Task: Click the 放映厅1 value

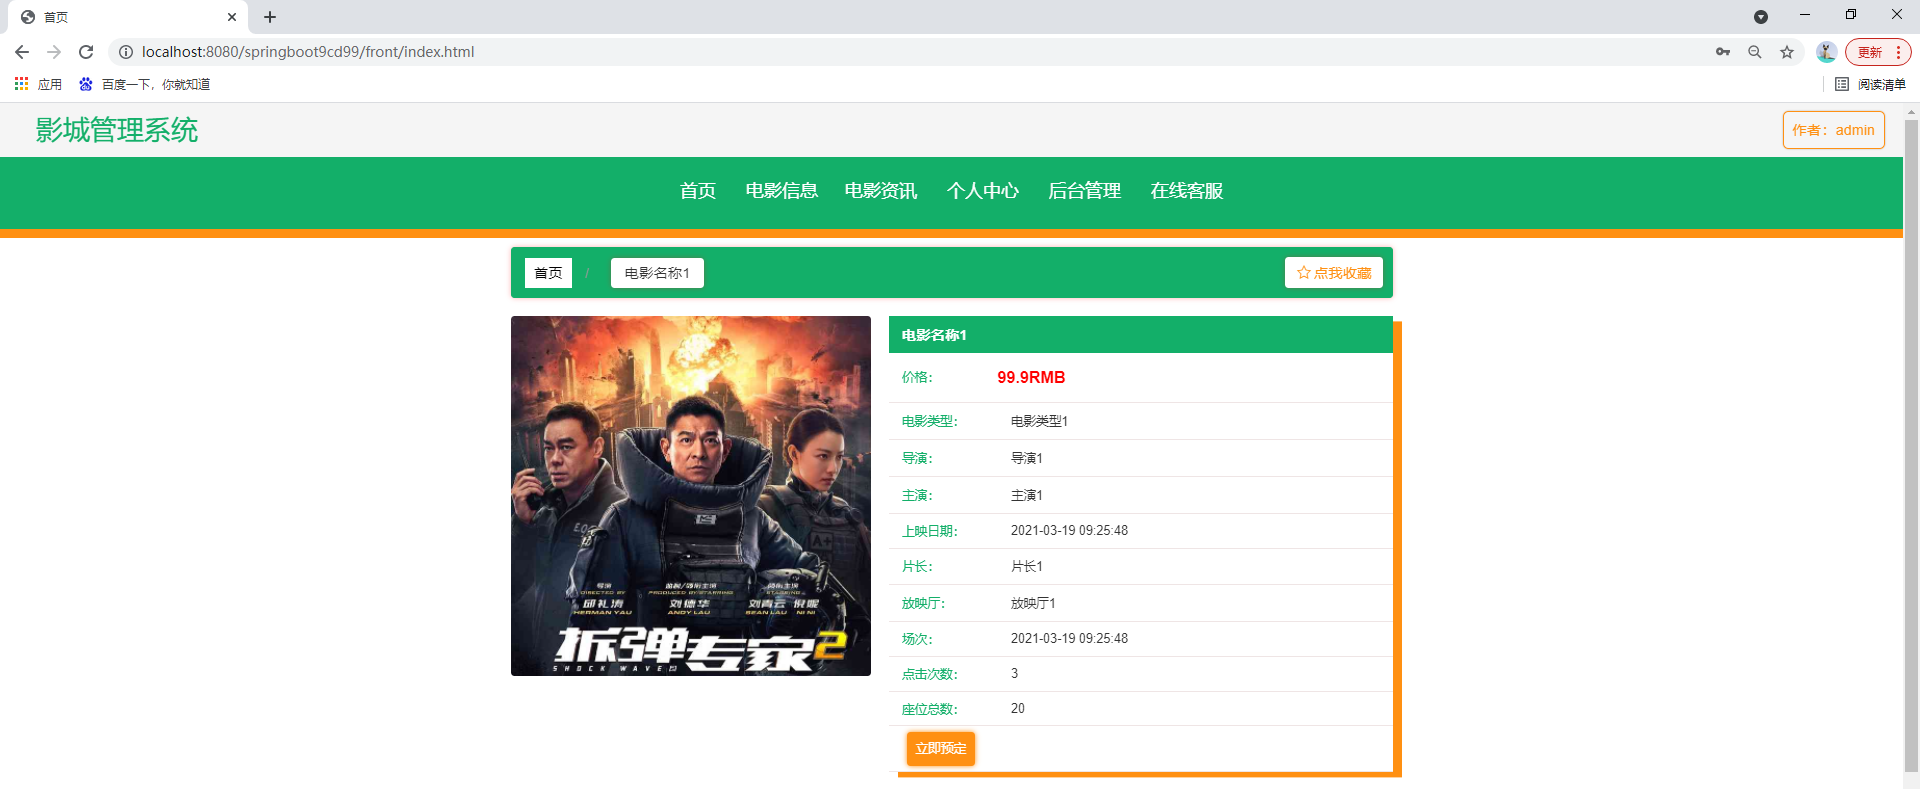Action: pyautogui.click(x=1033, y=603)
